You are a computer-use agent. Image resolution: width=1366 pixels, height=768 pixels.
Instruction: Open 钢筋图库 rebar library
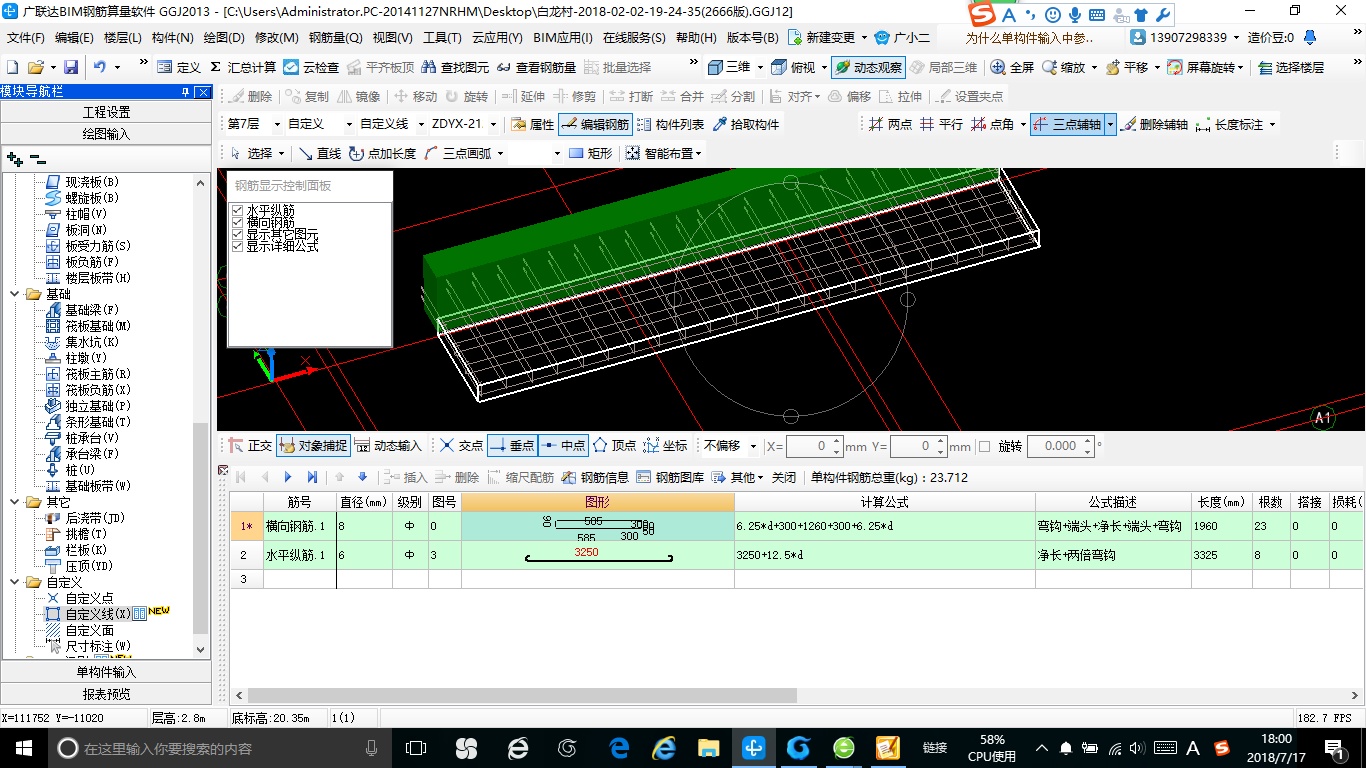(x=670, y=478)
